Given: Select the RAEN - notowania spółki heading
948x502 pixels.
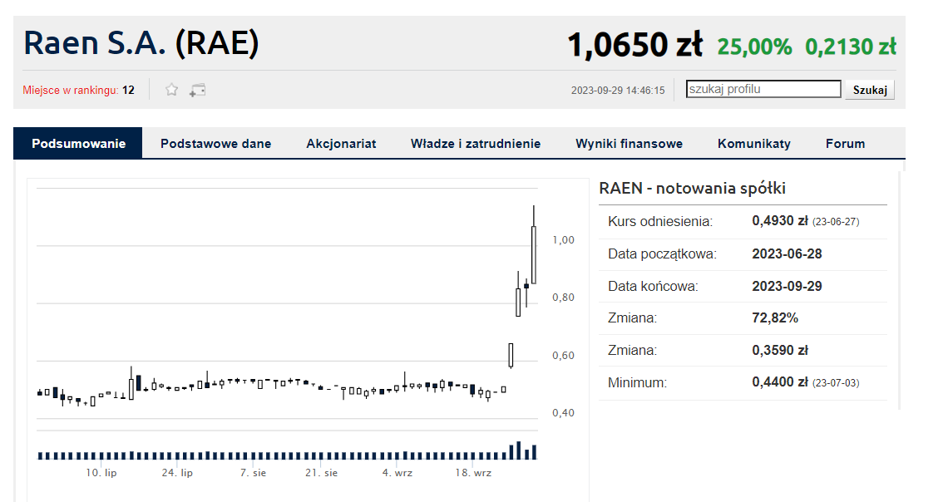Looking at the screenshot, I should 692,188.
